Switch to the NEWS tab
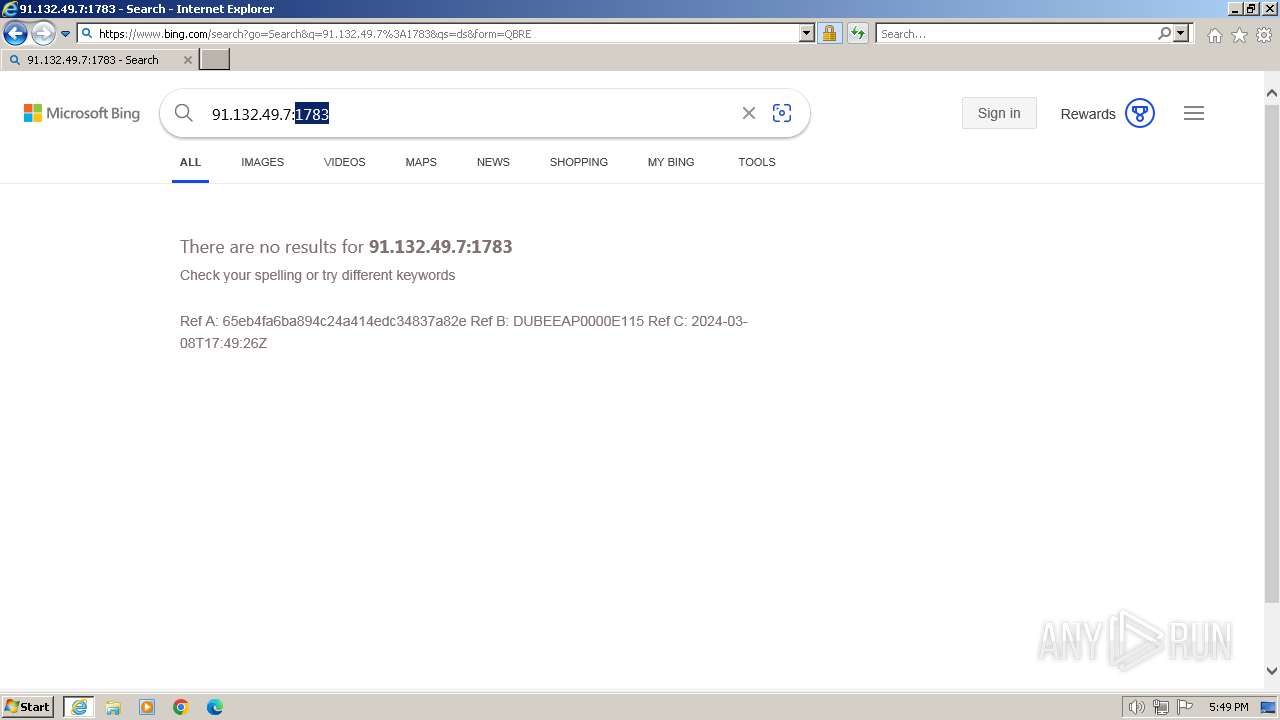The height and width of the screenshot is (720, 1280). tap(493, 162)
